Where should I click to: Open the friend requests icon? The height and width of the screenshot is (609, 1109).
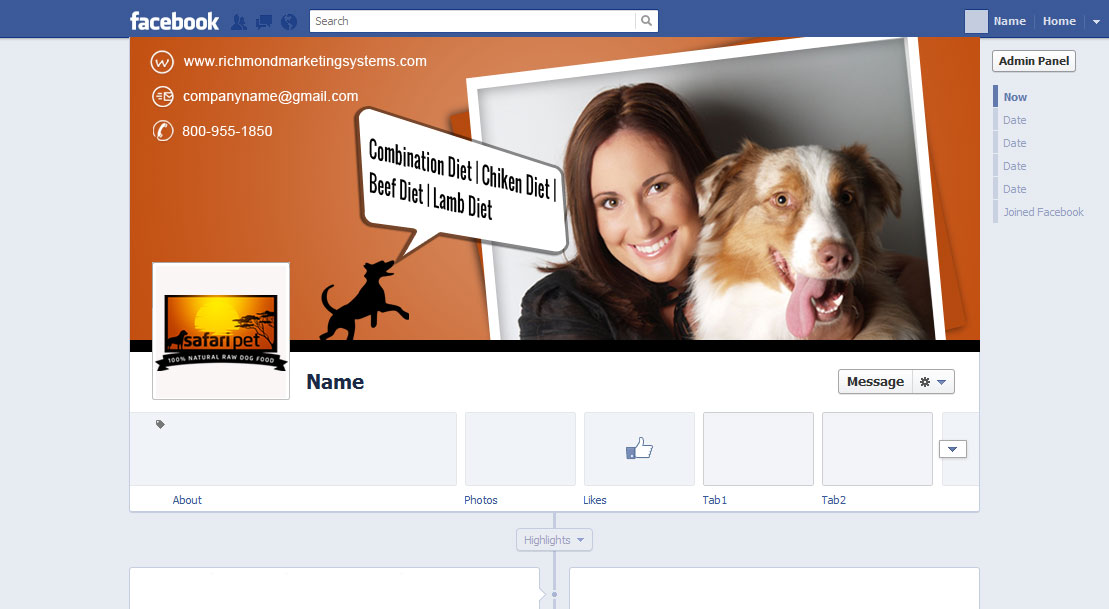tap(238, 21)
